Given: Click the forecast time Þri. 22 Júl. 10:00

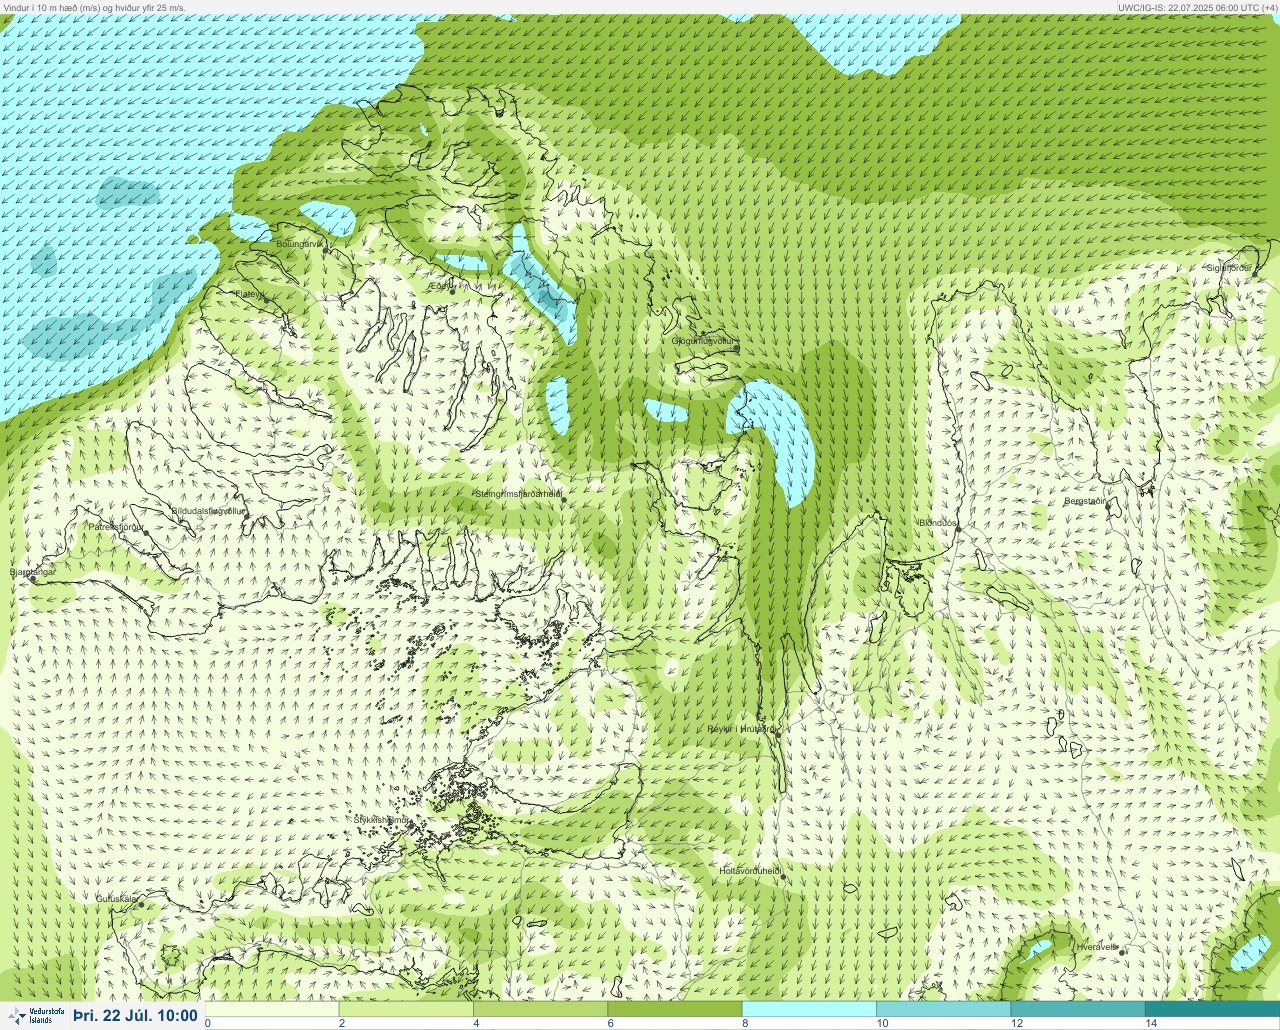Looking at the screenshot, I should [135, 1016].
